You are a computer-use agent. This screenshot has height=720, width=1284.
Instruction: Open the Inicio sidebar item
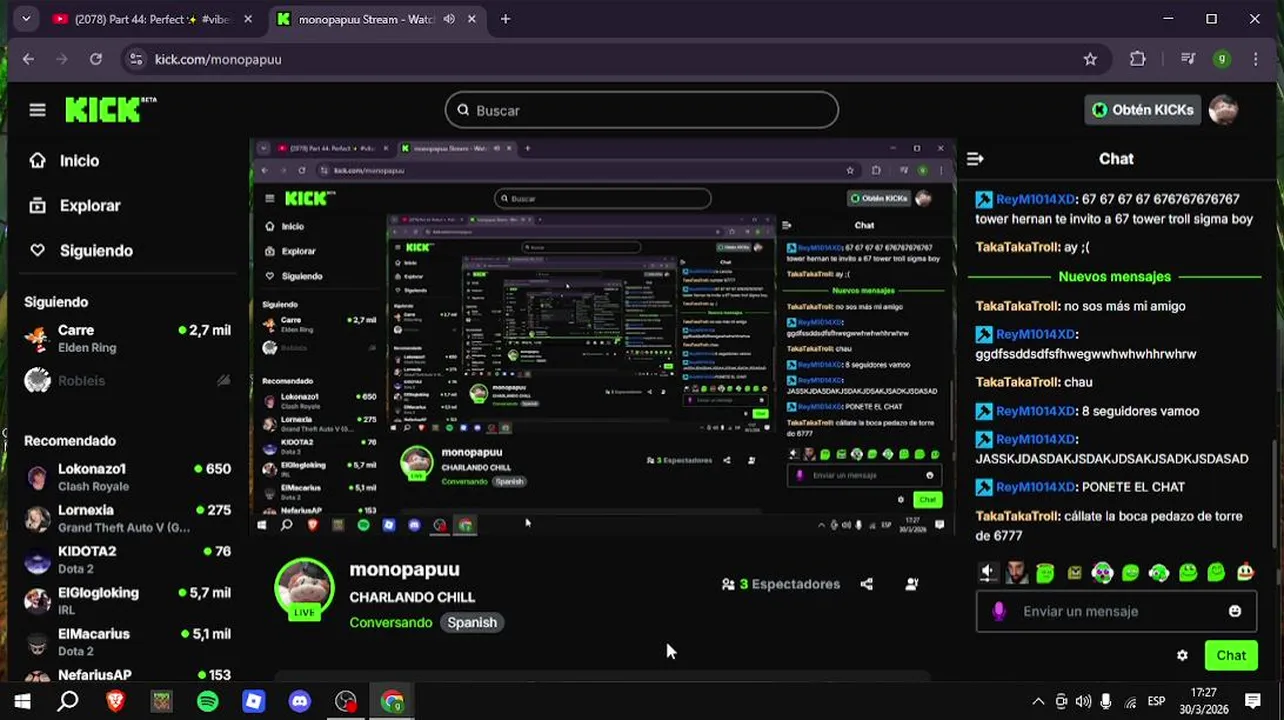coord(78,161)
